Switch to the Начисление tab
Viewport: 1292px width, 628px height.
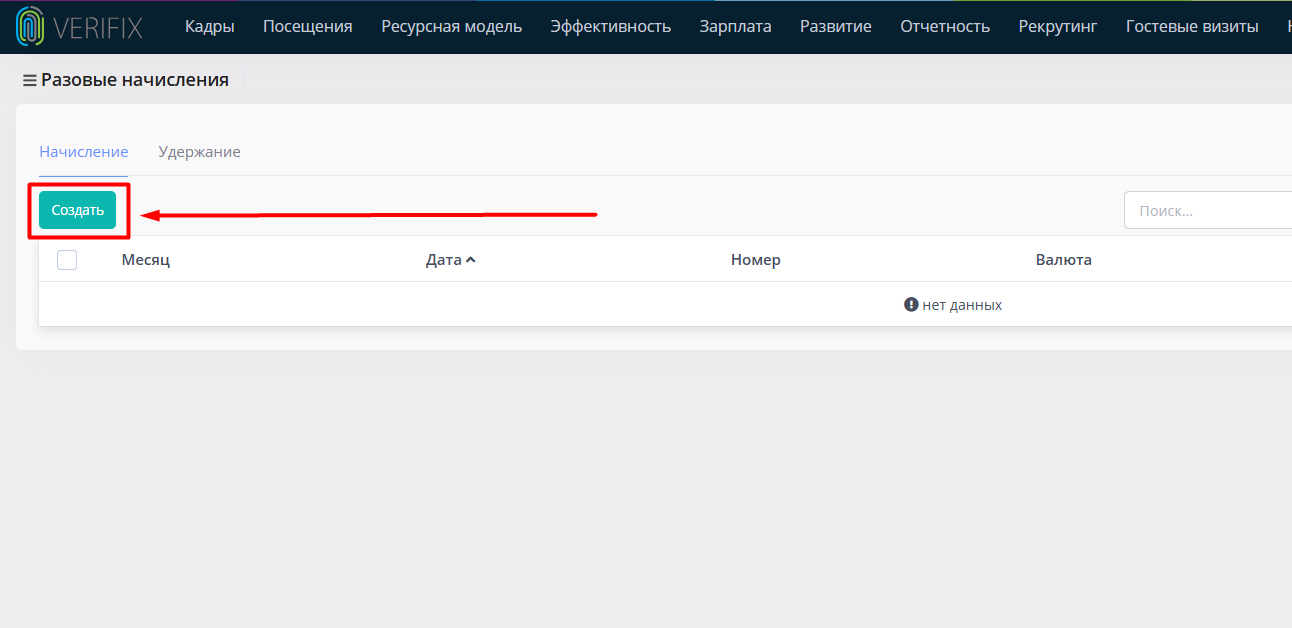click(84, 152)
